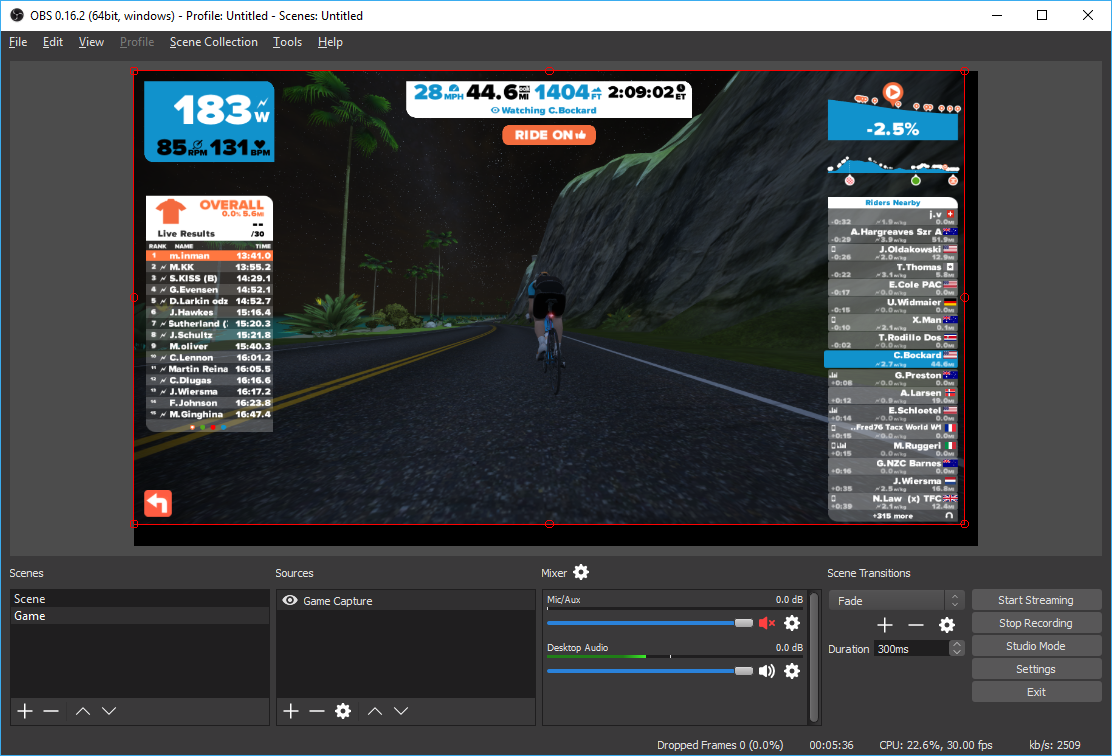
Task: Open the Profile menu
Action: (x=137, y=42)
